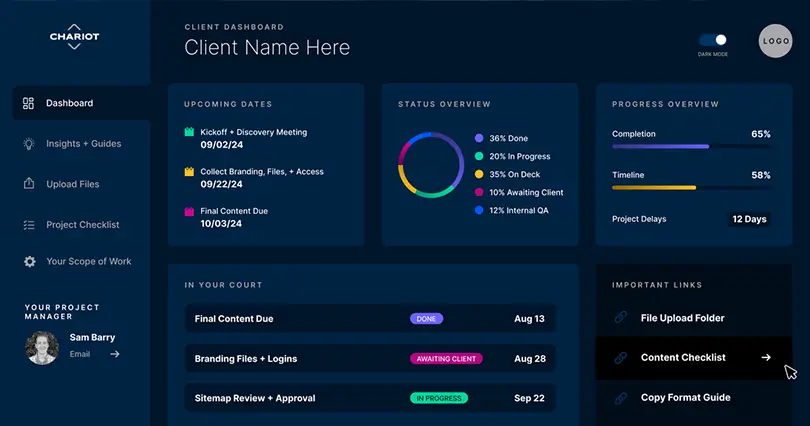The width and height of the screenshot is (810, 426).
Task: Click the green calendar icon for Kickoff meeting
Action: click(x=189, y=132)
